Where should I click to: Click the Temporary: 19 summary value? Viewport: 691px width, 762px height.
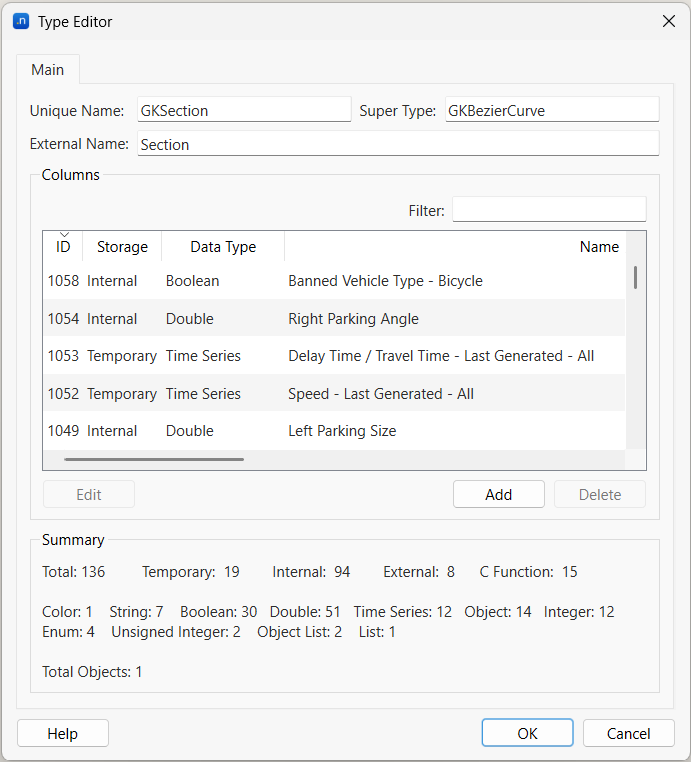pos(190,572)
